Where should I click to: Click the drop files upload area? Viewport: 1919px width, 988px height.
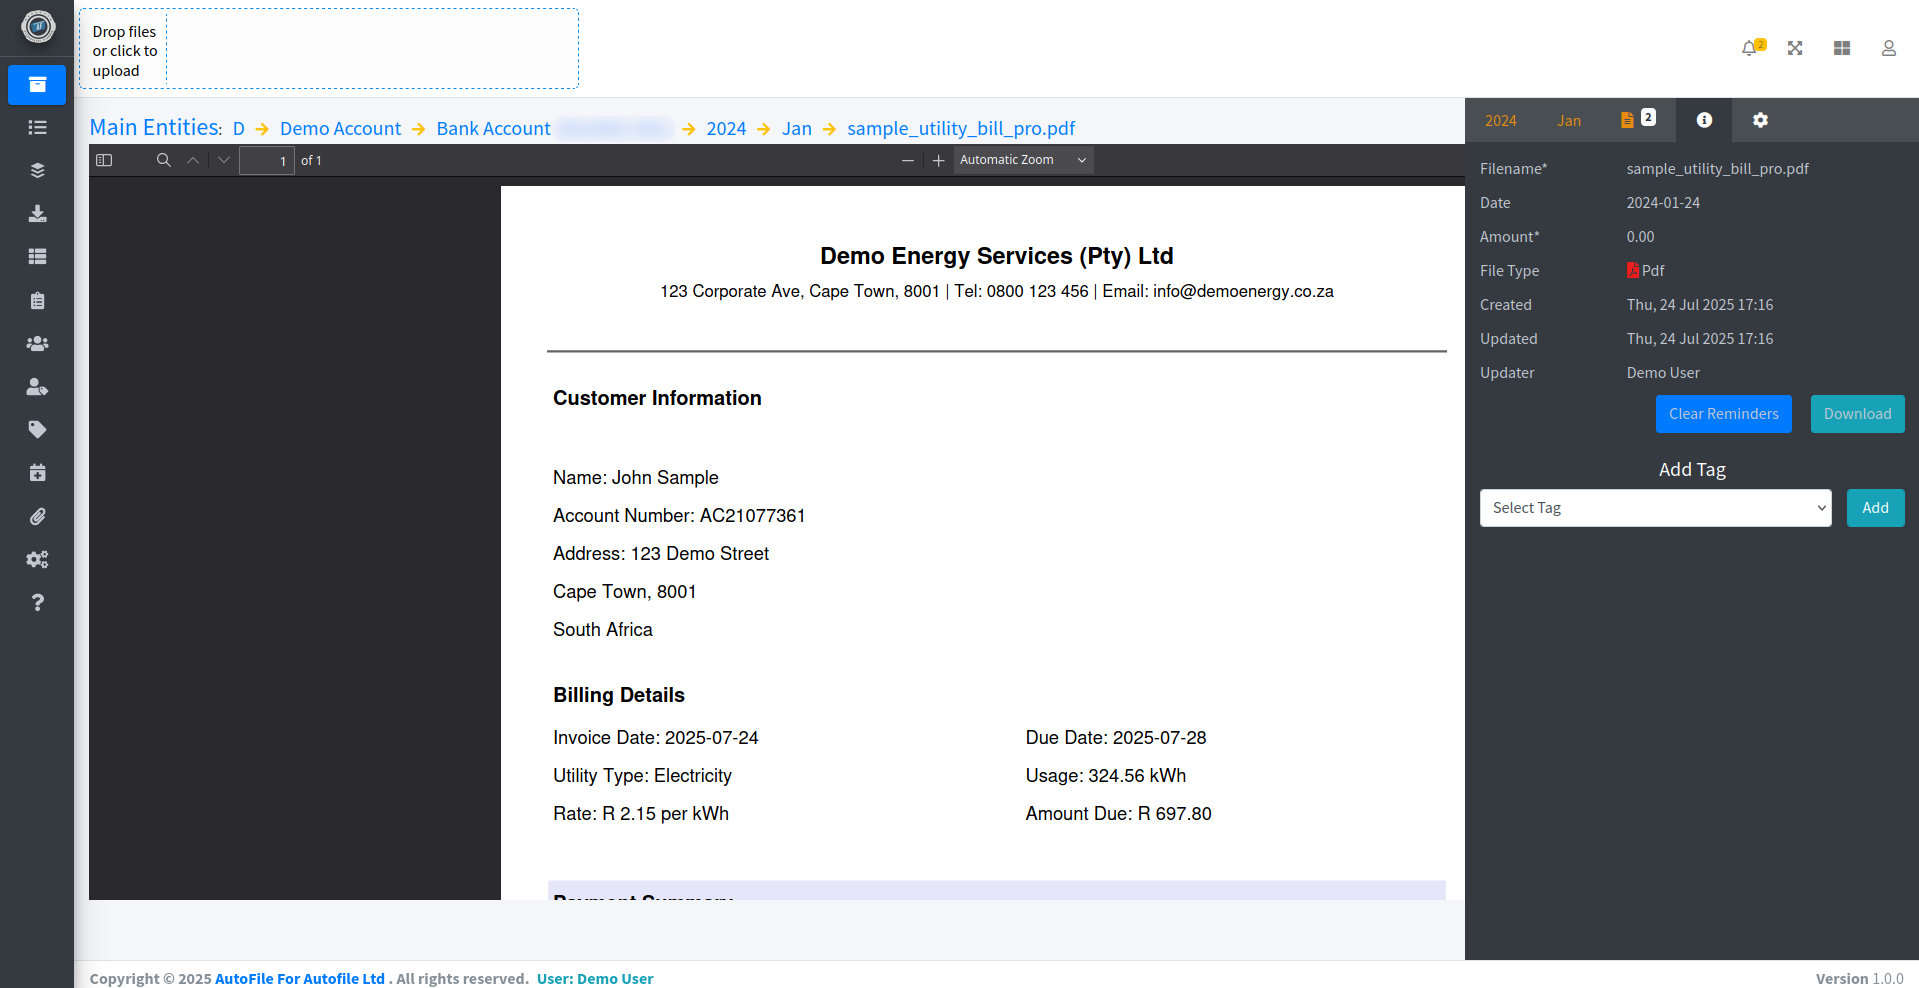pos(328,50)
